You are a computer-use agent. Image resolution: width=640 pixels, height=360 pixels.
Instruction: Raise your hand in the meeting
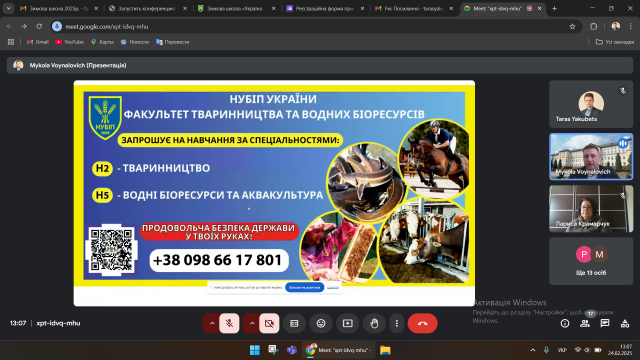click(374, 323)
